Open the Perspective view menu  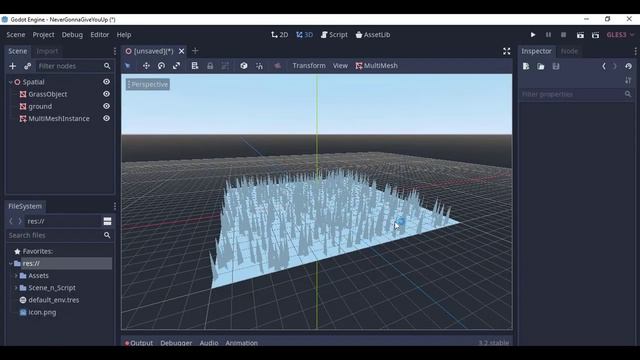148,84
